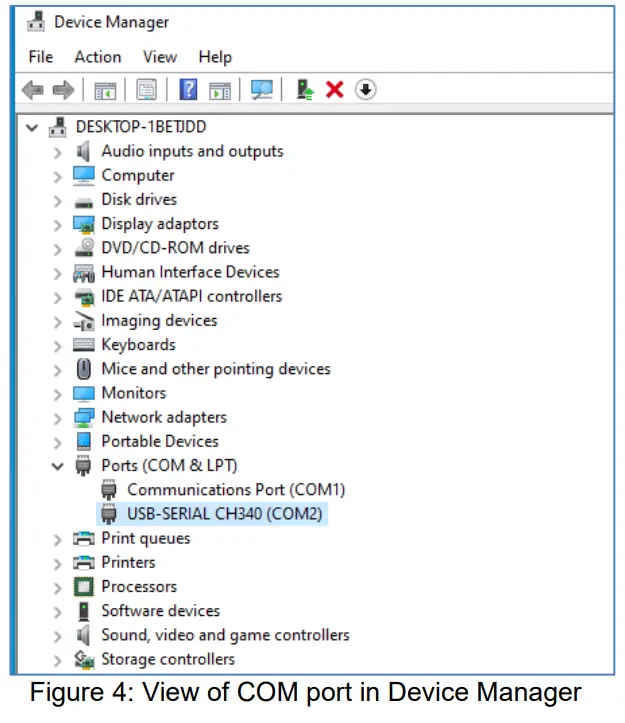Viewport: 625px width, 723px height.
Task: Open the Help menu
Action: [x=215, y=57]
